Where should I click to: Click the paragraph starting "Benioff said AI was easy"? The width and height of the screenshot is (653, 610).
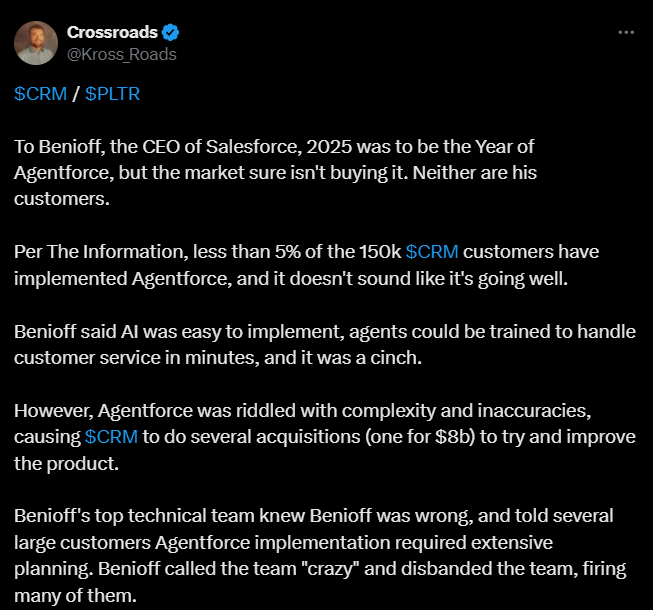[x=325, y=345]
